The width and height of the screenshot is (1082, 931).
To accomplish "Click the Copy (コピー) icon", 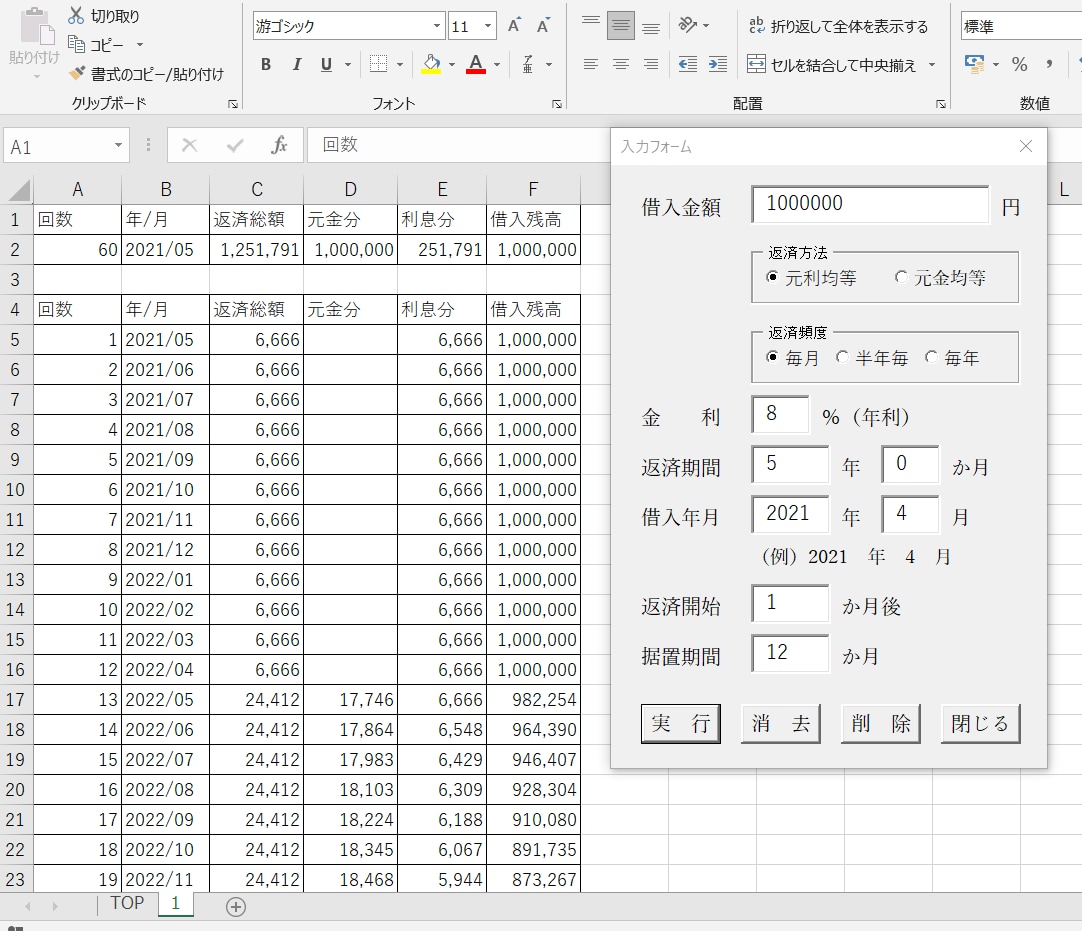I will click(76, 45).
